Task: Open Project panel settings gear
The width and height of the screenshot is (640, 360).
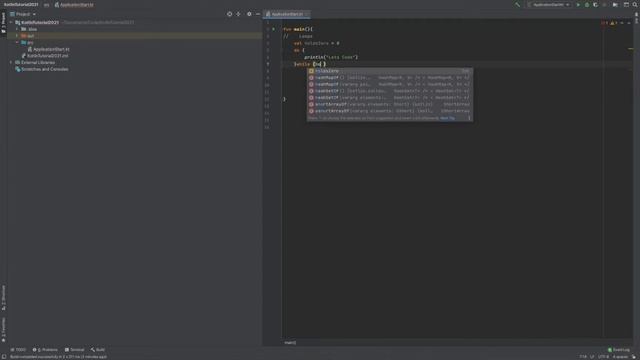Action: click(249, 14)
